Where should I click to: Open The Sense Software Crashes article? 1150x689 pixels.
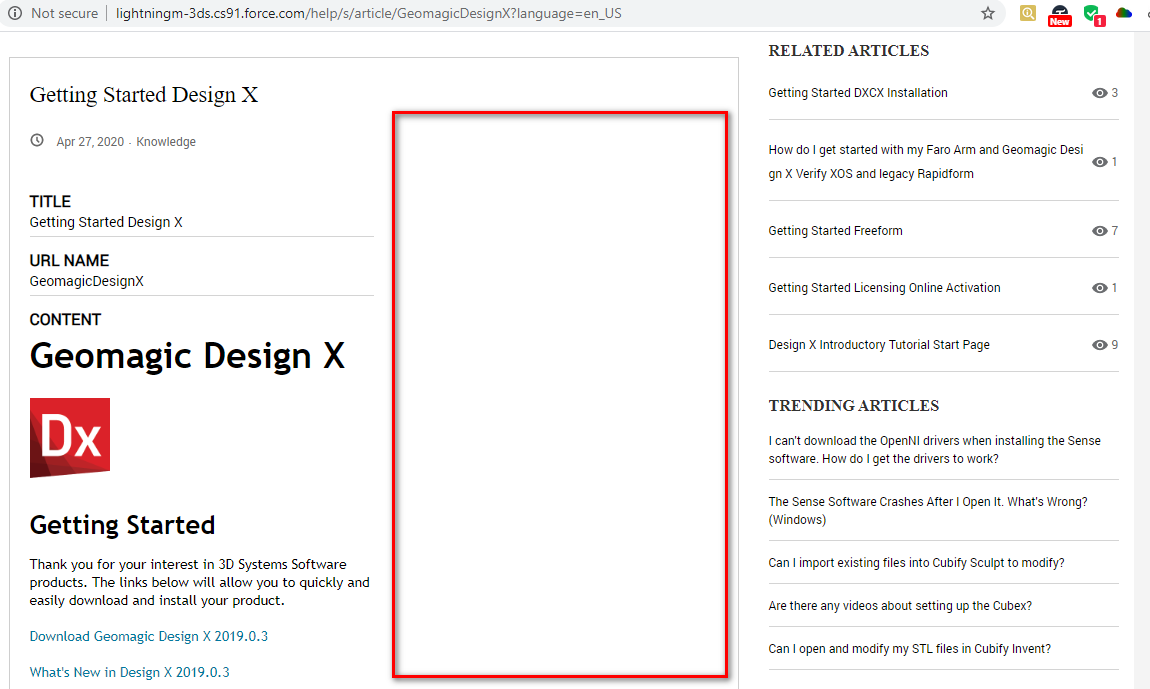click(928, 511)
